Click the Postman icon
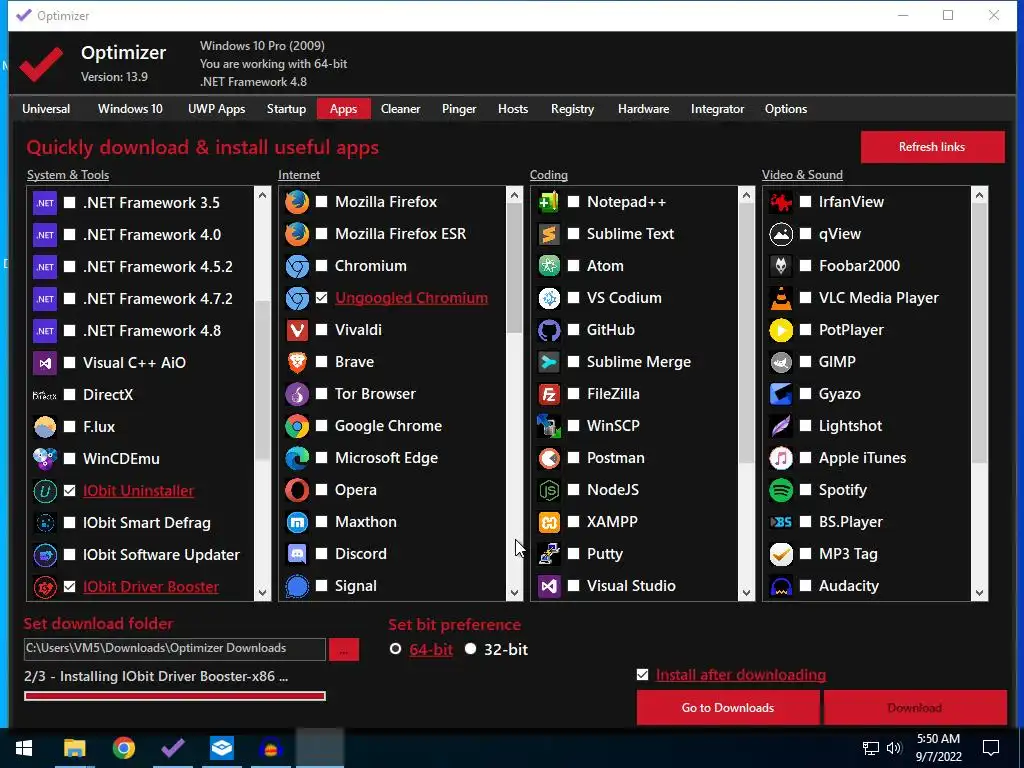 (549, 458)
